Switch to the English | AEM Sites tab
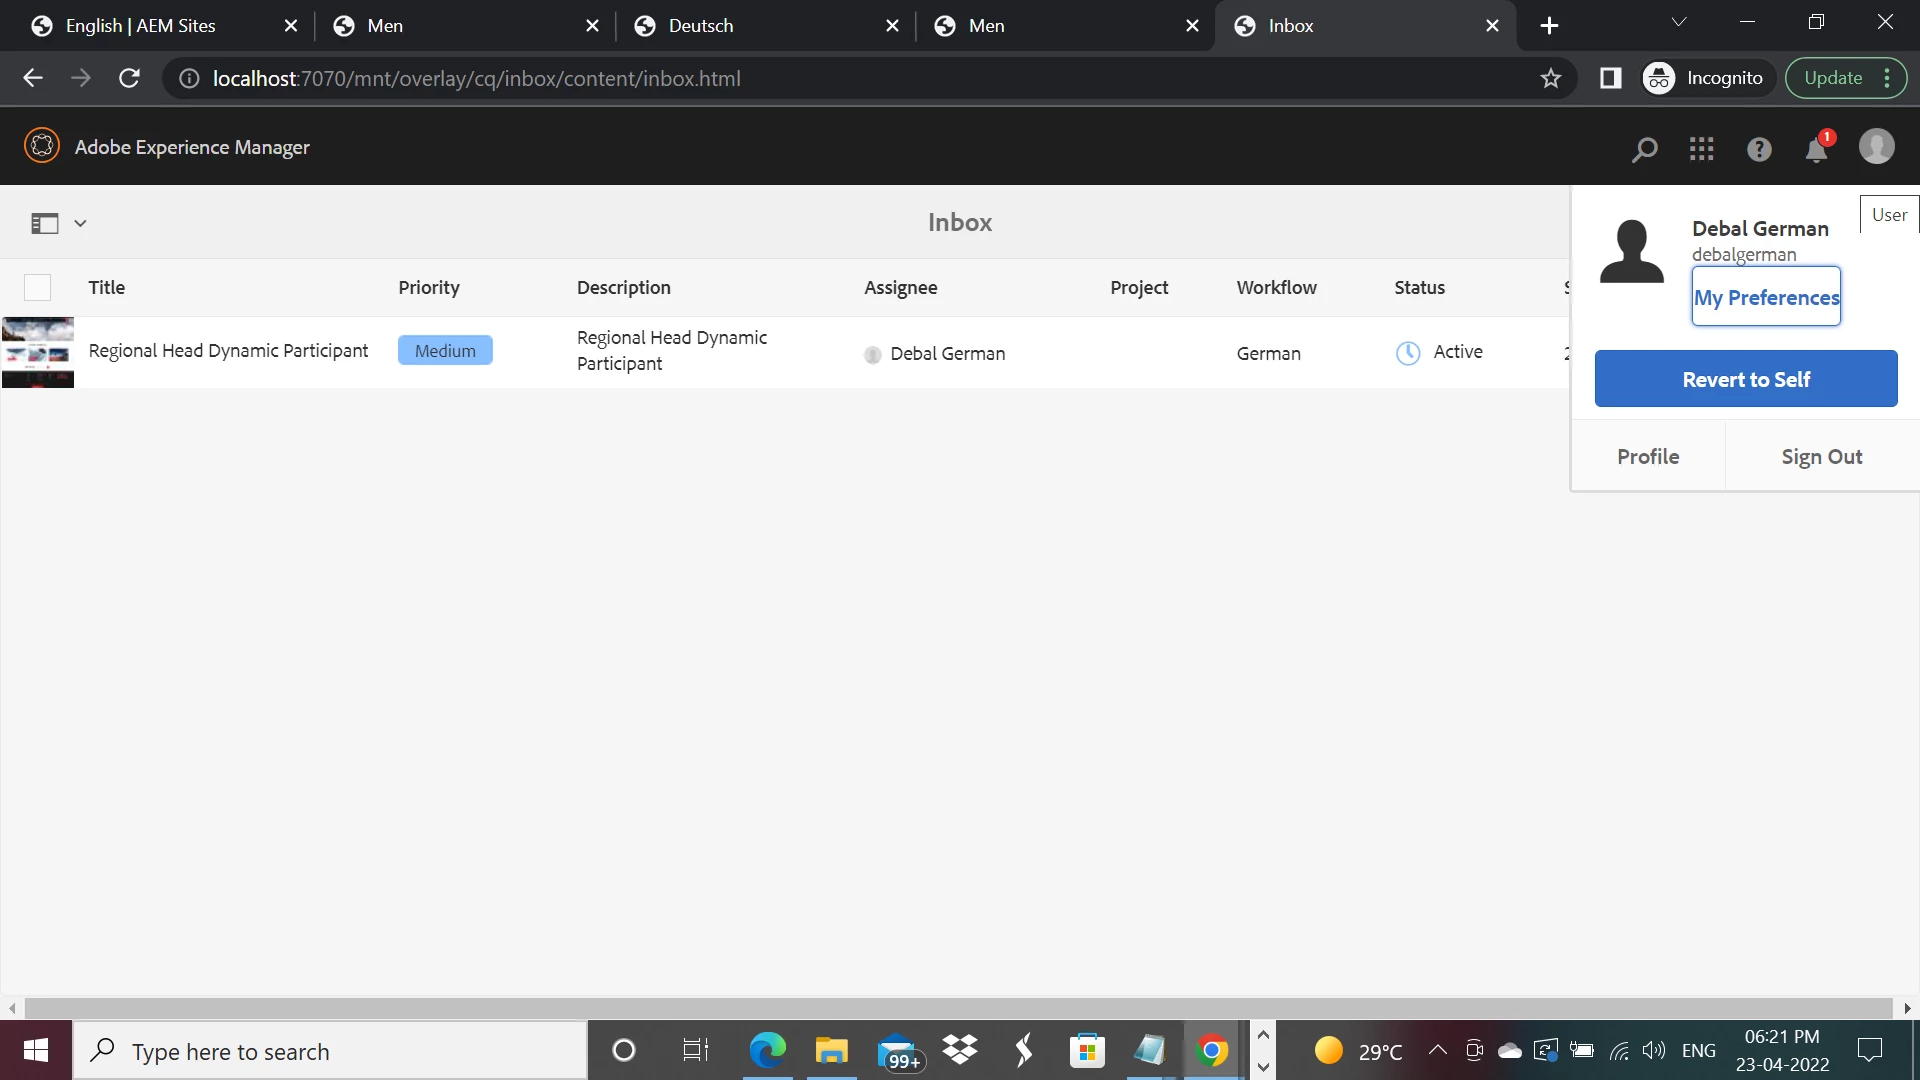This screenshot has height=1080, width=1920. coord(140,26)
